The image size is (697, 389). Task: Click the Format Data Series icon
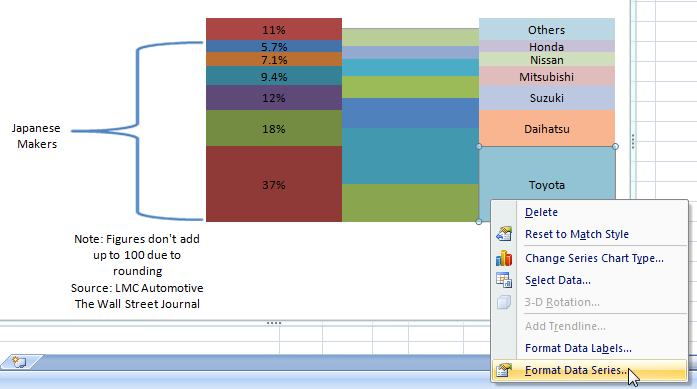(504, 370)
